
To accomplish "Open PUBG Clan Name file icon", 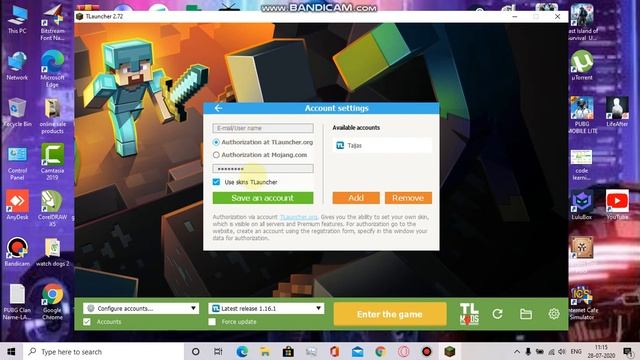I will (x=17, y=302).
